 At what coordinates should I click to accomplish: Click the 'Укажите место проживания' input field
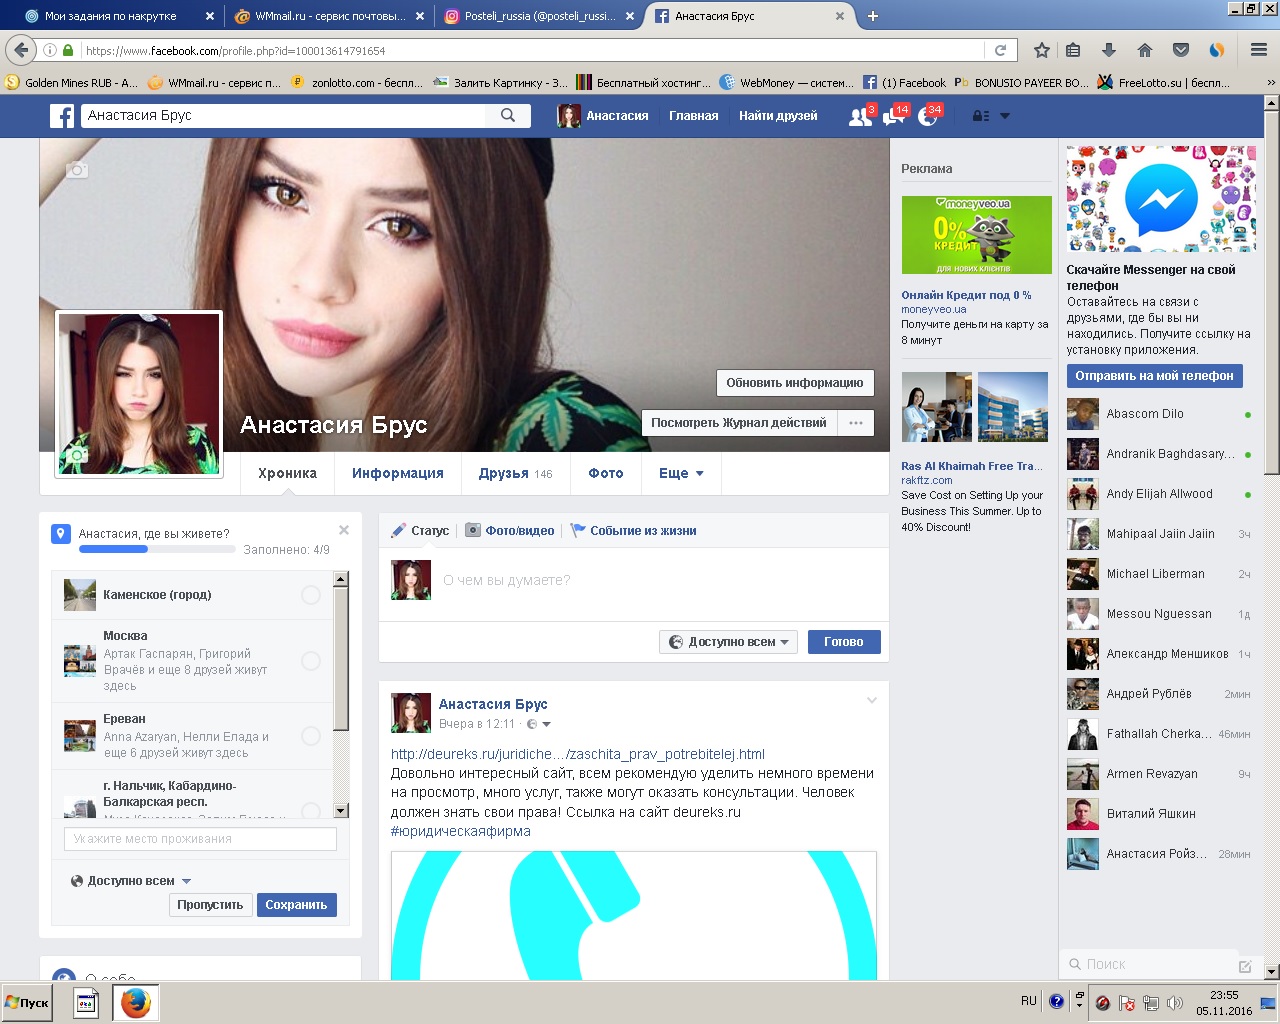tap(200, 839)
